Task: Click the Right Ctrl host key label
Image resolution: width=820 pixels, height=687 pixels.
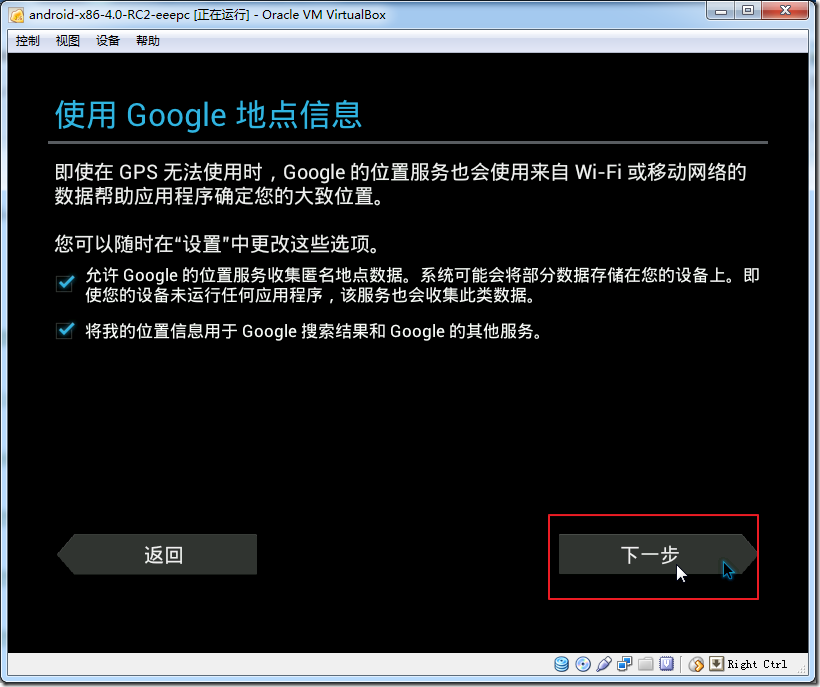Action: [x=757, y=664]
